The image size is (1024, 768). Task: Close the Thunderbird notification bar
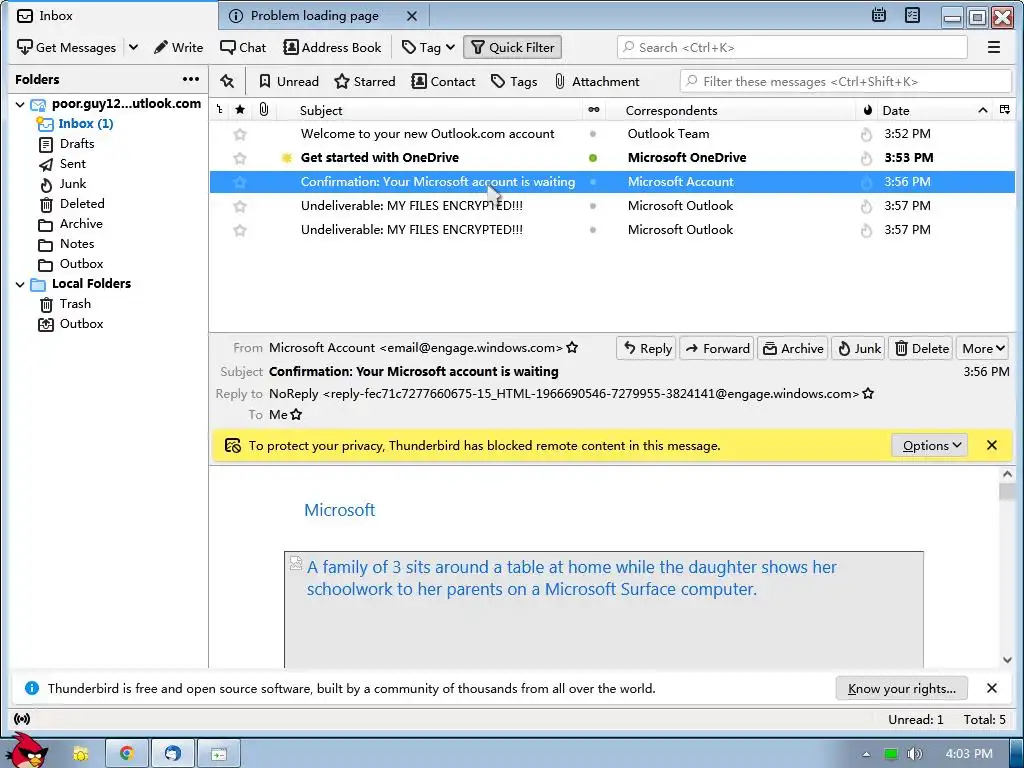tap(991, 688)
